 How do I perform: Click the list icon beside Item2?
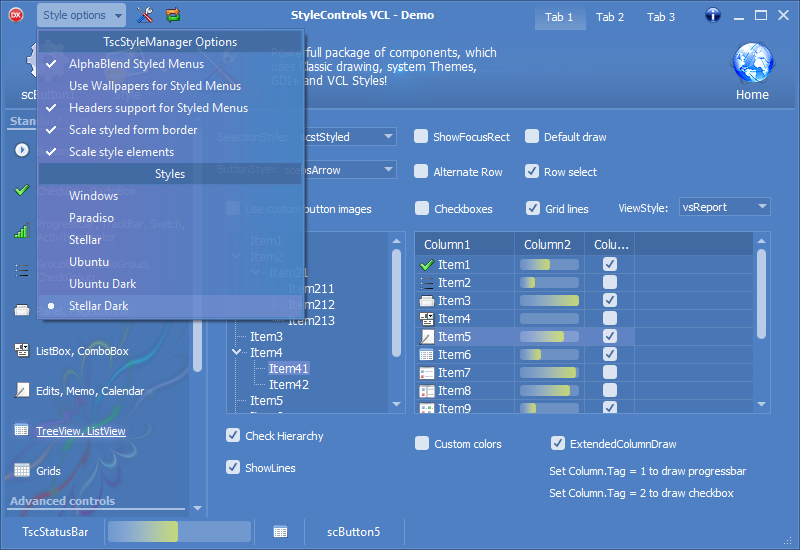(x=427, y=283)
